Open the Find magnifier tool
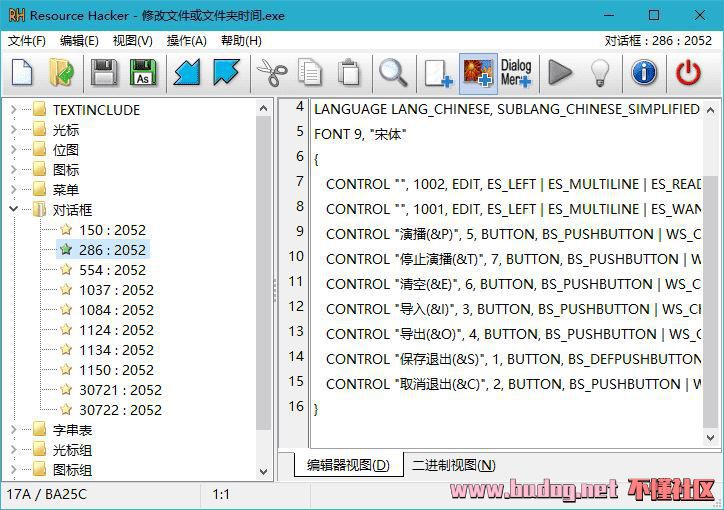This screenshot has width=724, height=510. (x=393, y=73)
